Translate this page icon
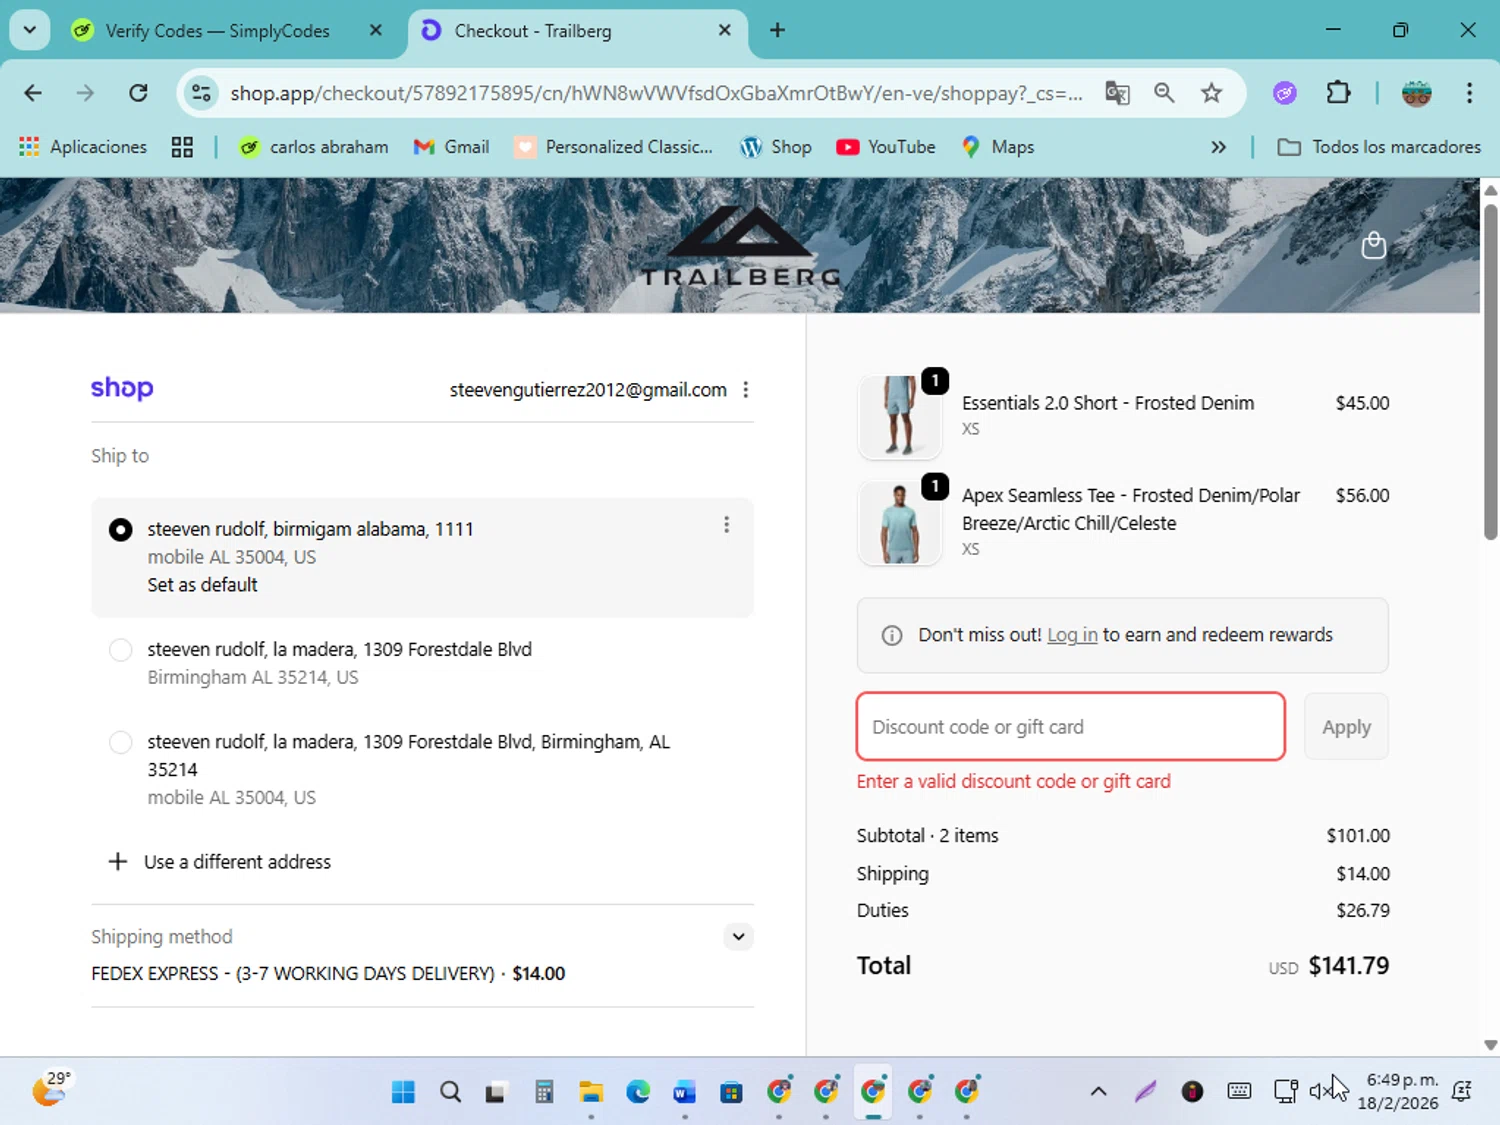This screenshot has height=1125, width=1500. (1117, 93)
